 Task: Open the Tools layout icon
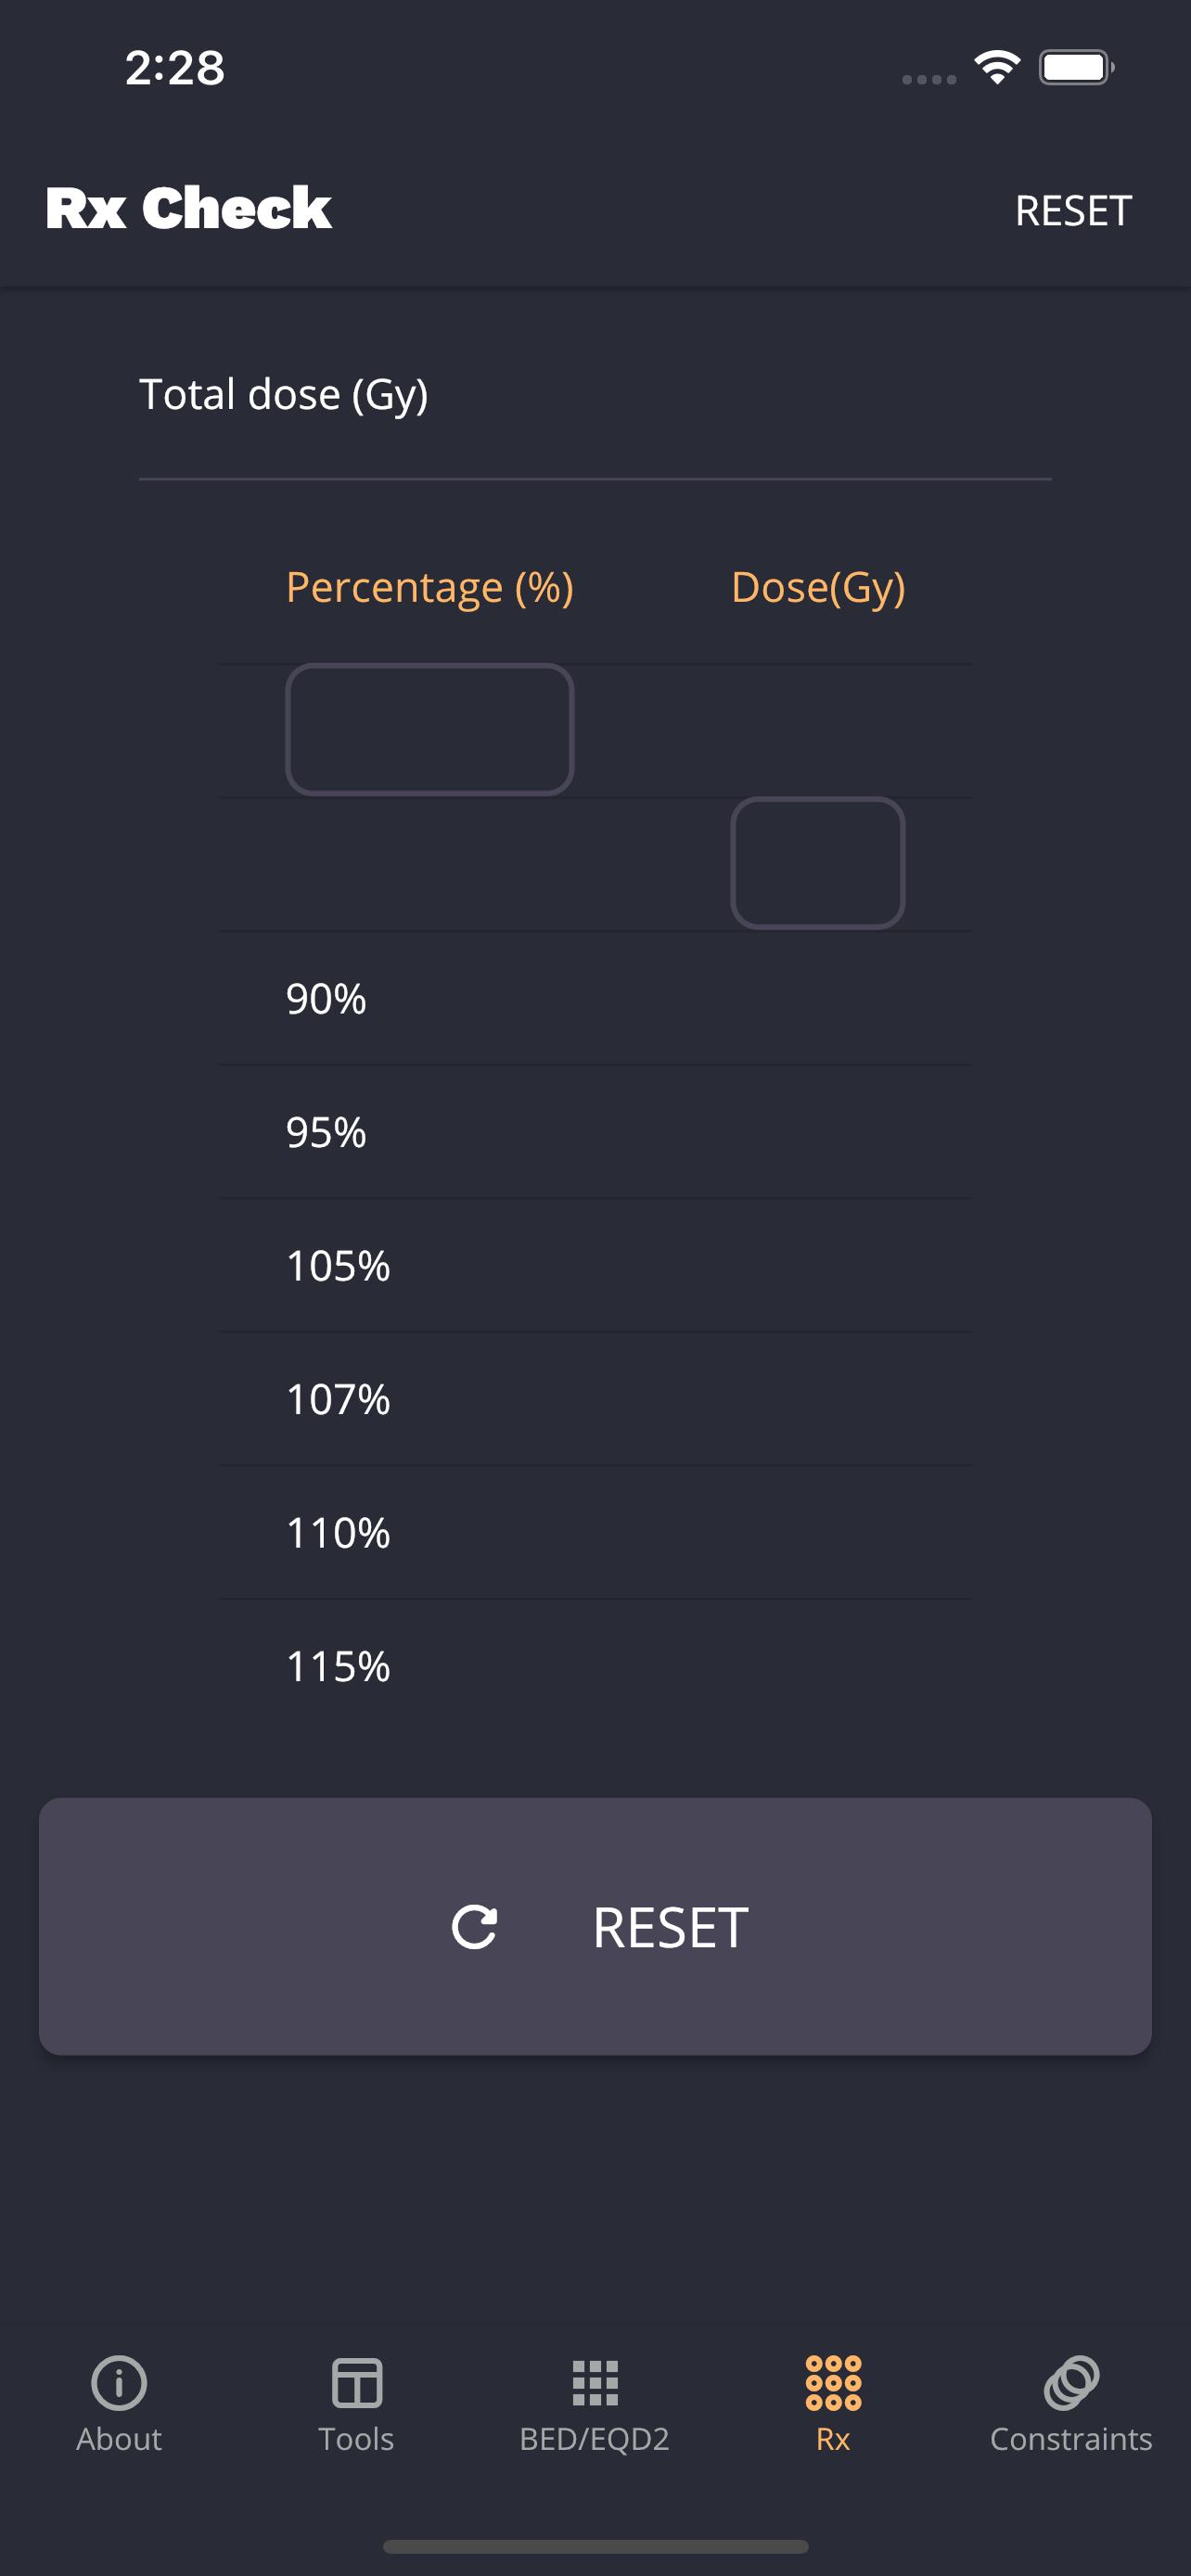click(x=357, y=2382)
